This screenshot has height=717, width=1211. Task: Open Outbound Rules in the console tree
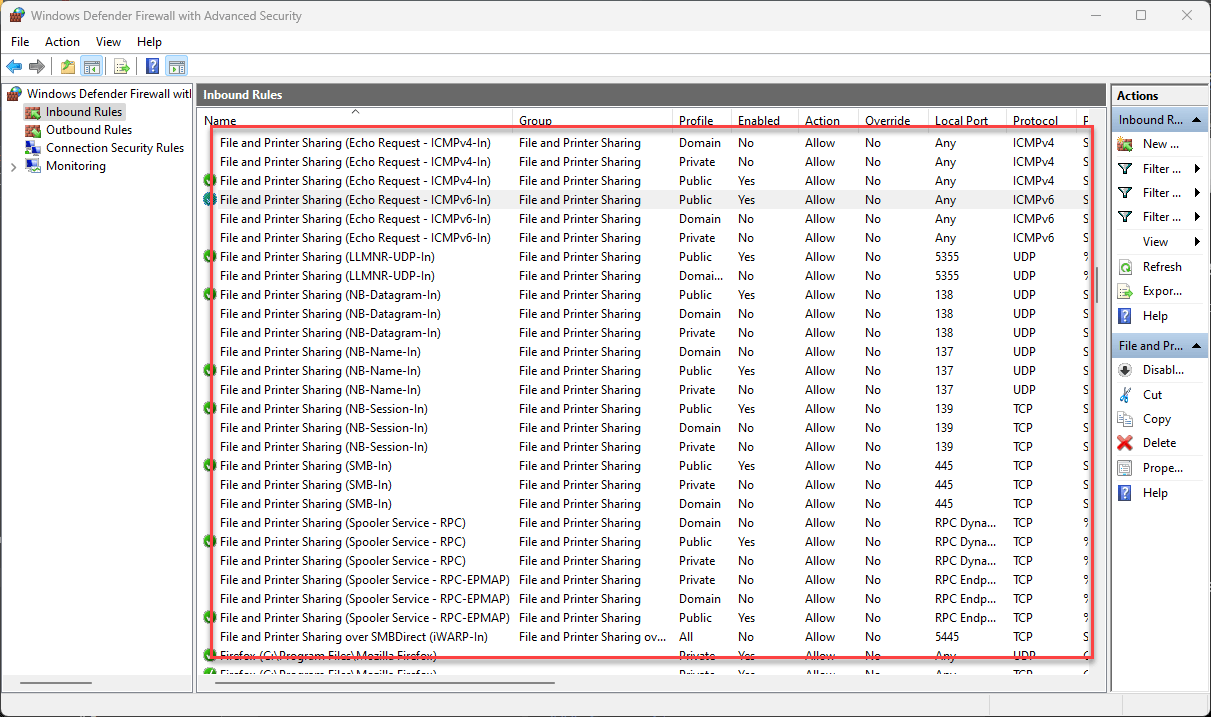click(89, 130)
